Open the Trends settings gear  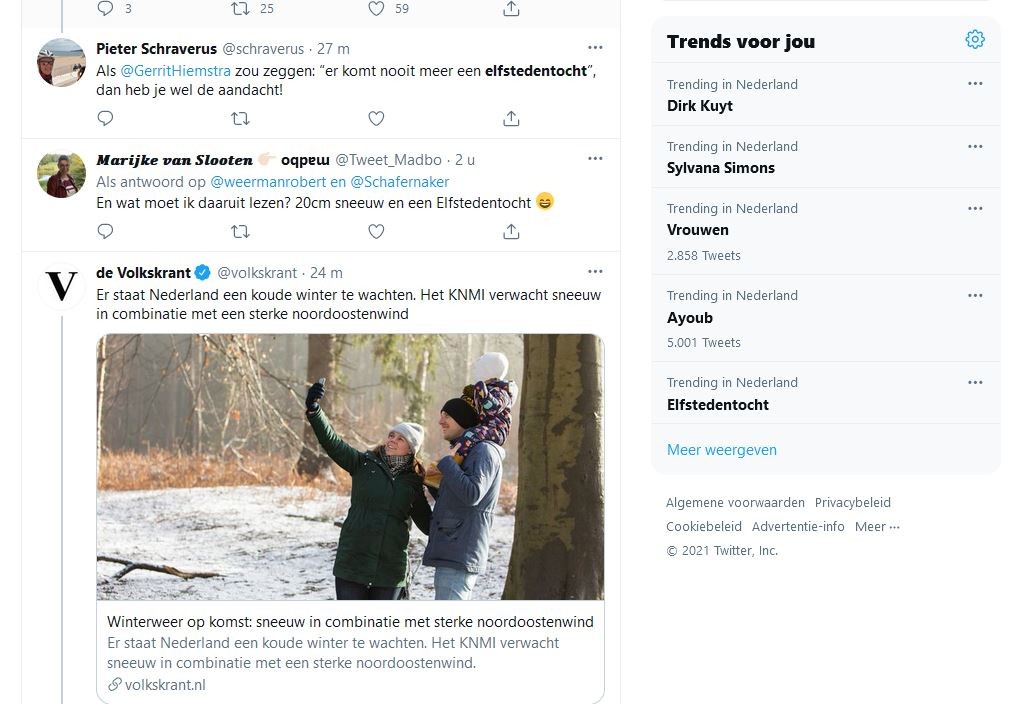click(975, 39)
